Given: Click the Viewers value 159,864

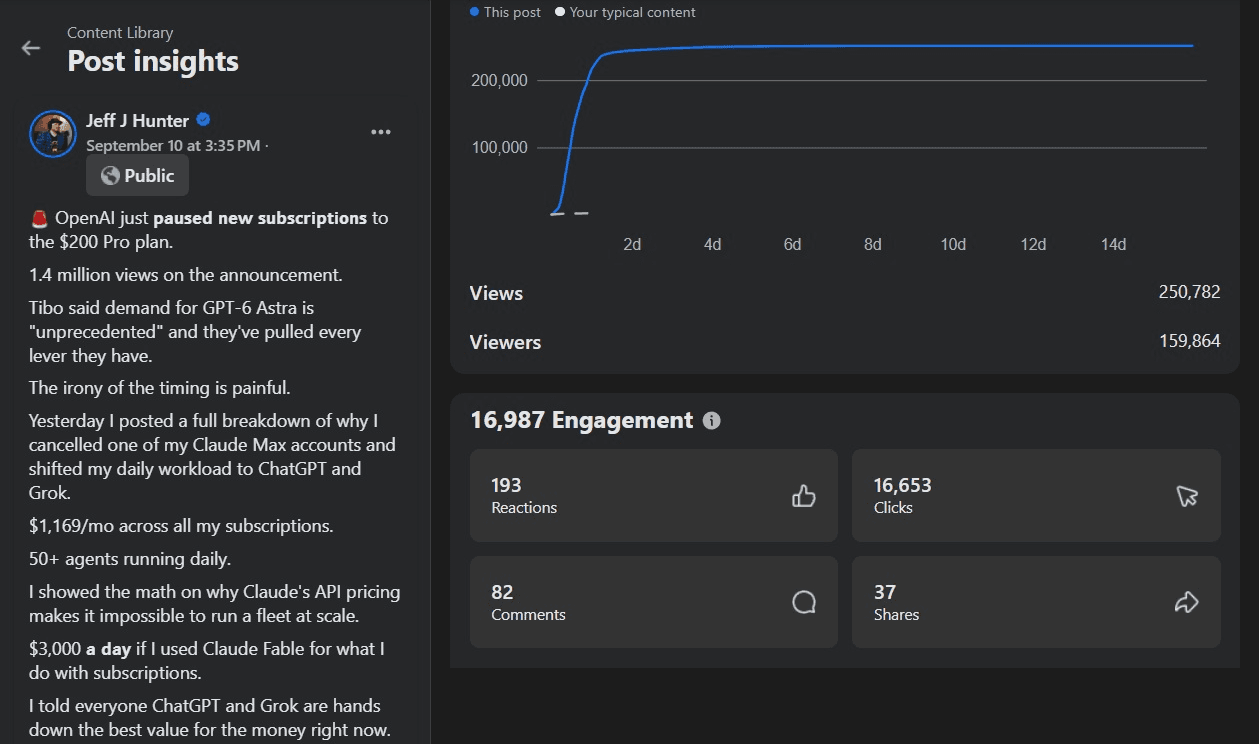Looking at the screenshot, I should point(1190,341).
